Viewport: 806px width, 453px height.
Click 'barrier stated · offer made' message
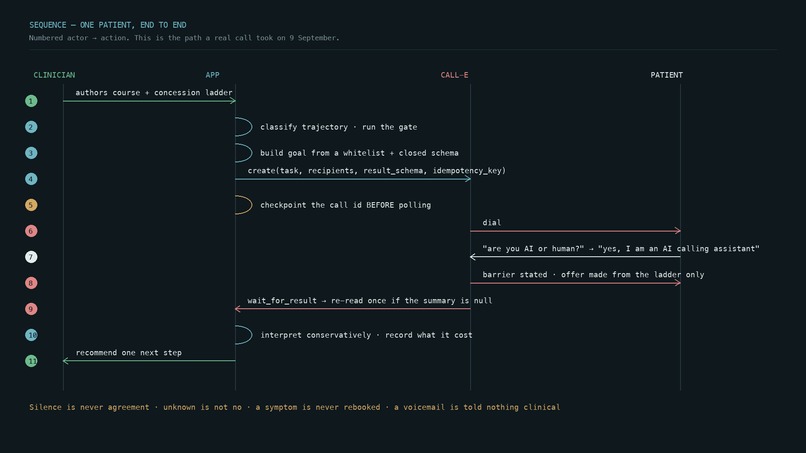593,275
